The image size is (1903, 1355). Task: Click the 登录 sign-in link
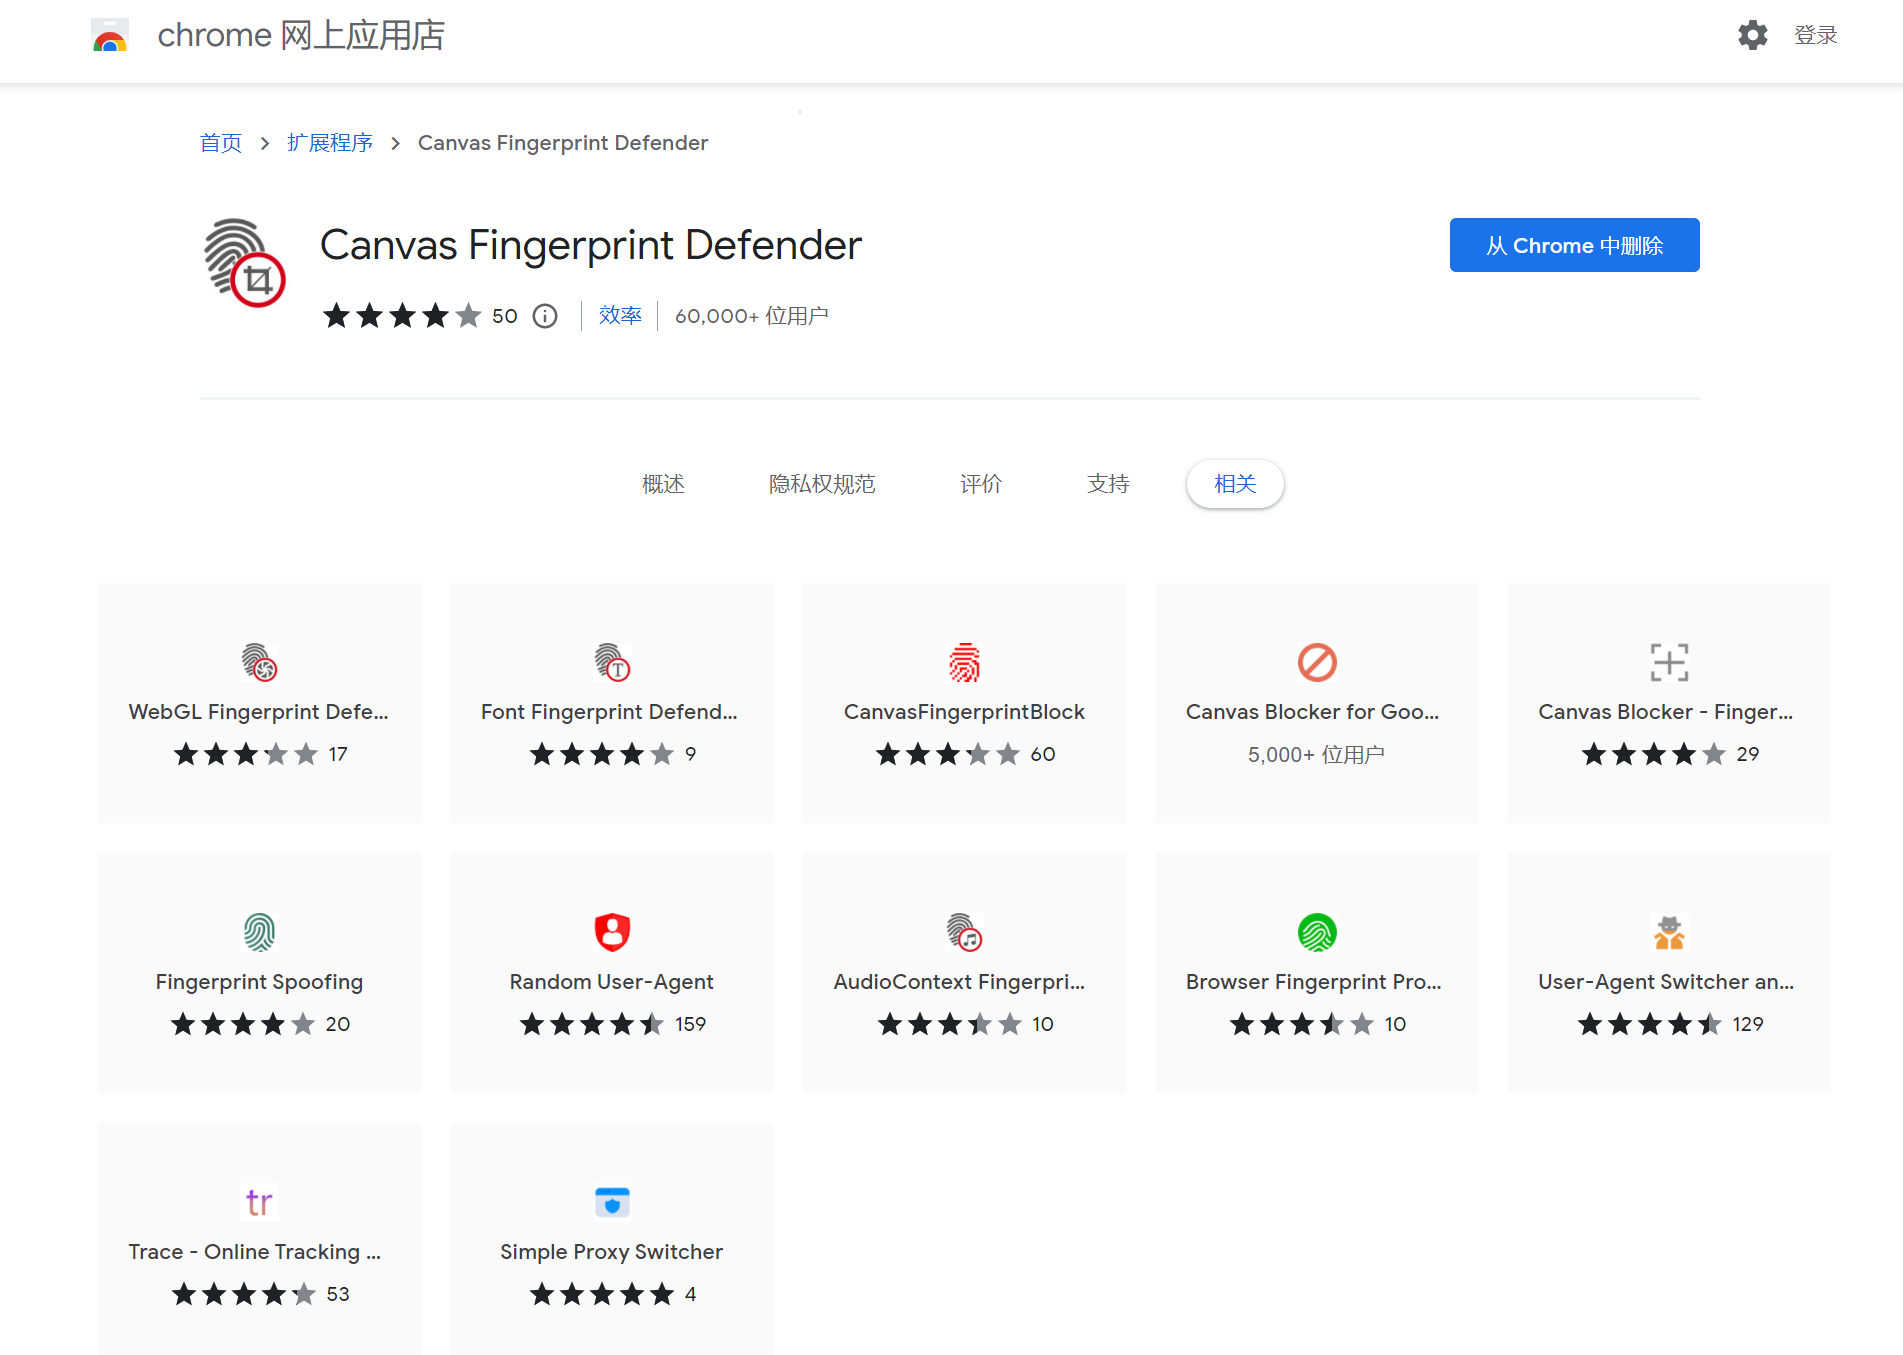tap(1816, 35)
